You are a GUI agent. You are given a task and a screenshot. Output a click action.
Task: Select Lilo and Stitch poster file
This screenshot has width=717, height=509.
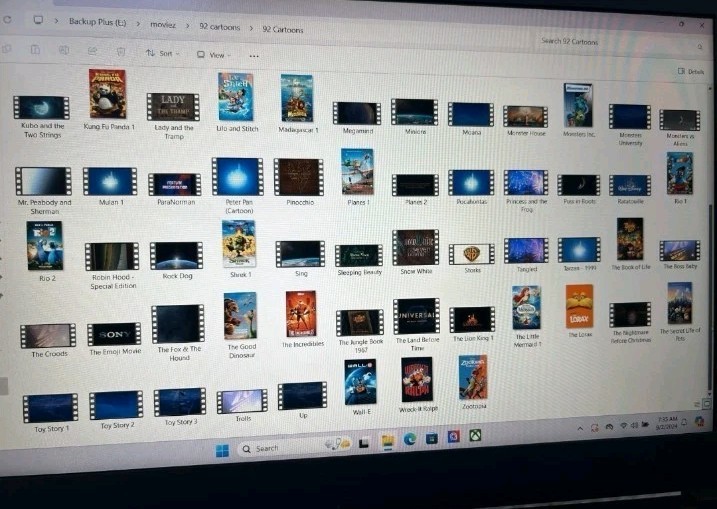pos(235,96)
